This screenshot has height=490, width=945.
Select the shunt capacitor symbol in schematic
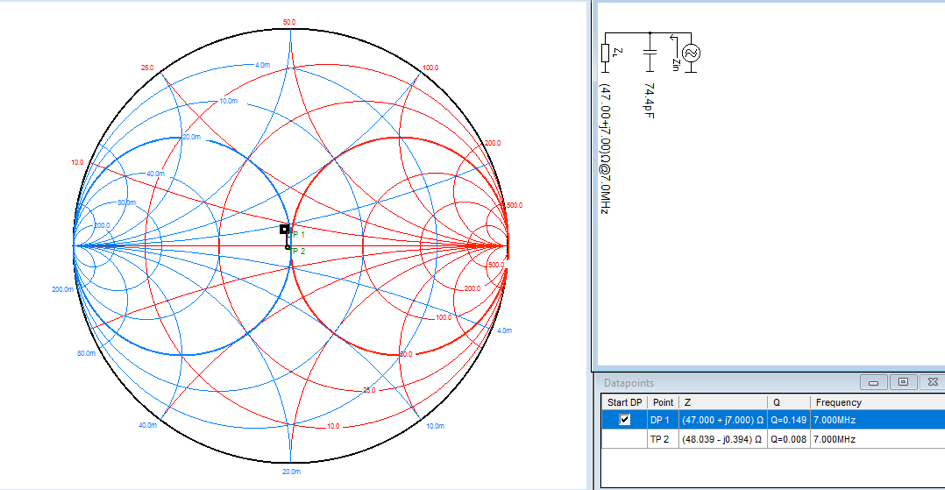pyautogui.click(x=649, y=53)
